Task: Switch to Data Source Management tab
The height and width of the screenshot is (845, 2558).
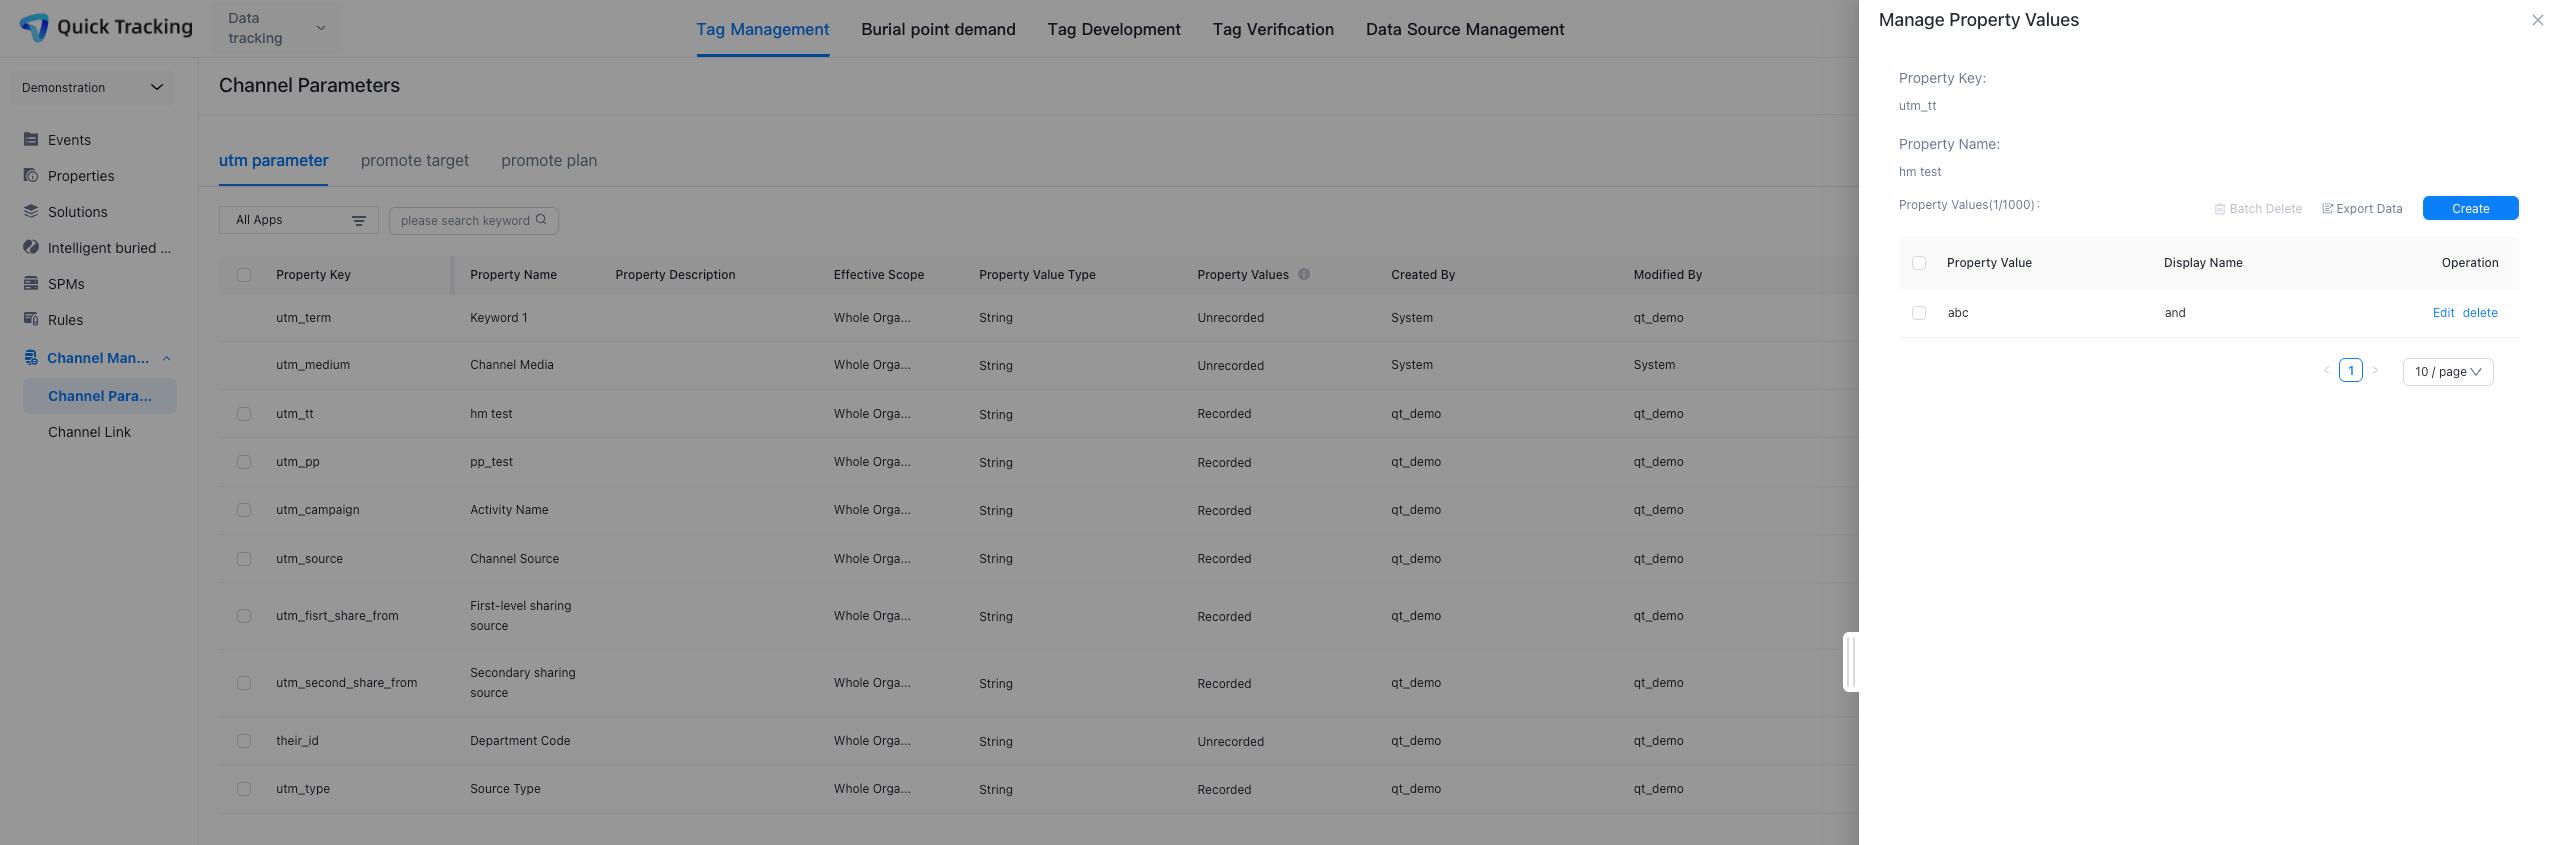Action: tap(1465, 29)
